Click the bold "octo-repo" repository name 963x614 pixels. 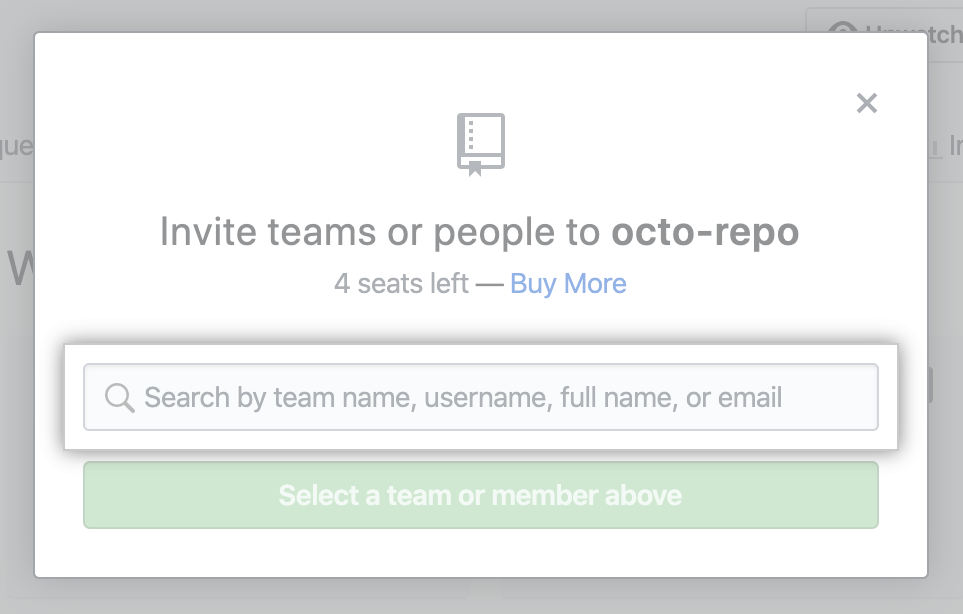(705, 233)
